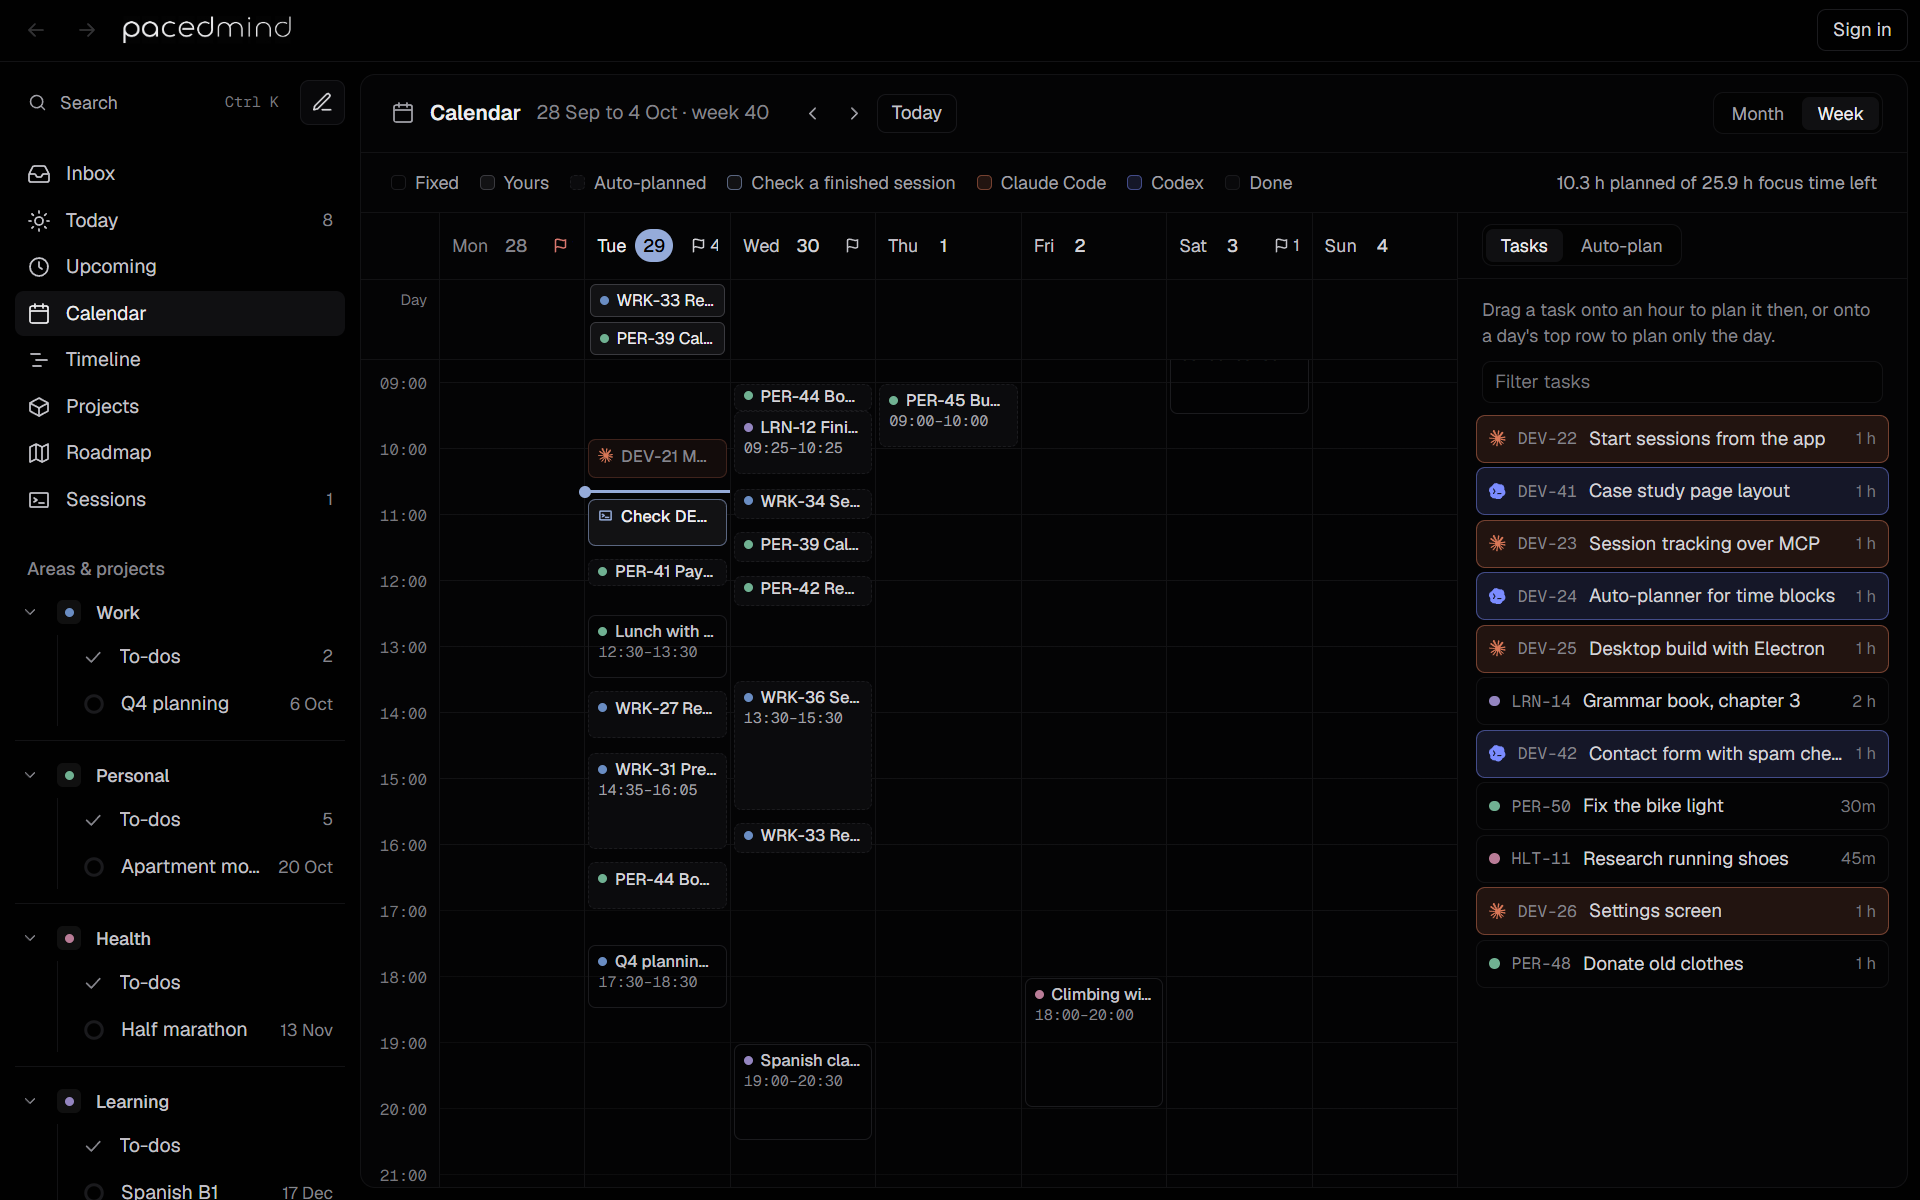Switch to Week view
The height and width of the screenshot is (1200, 1920).
(x=1840, y=114)
